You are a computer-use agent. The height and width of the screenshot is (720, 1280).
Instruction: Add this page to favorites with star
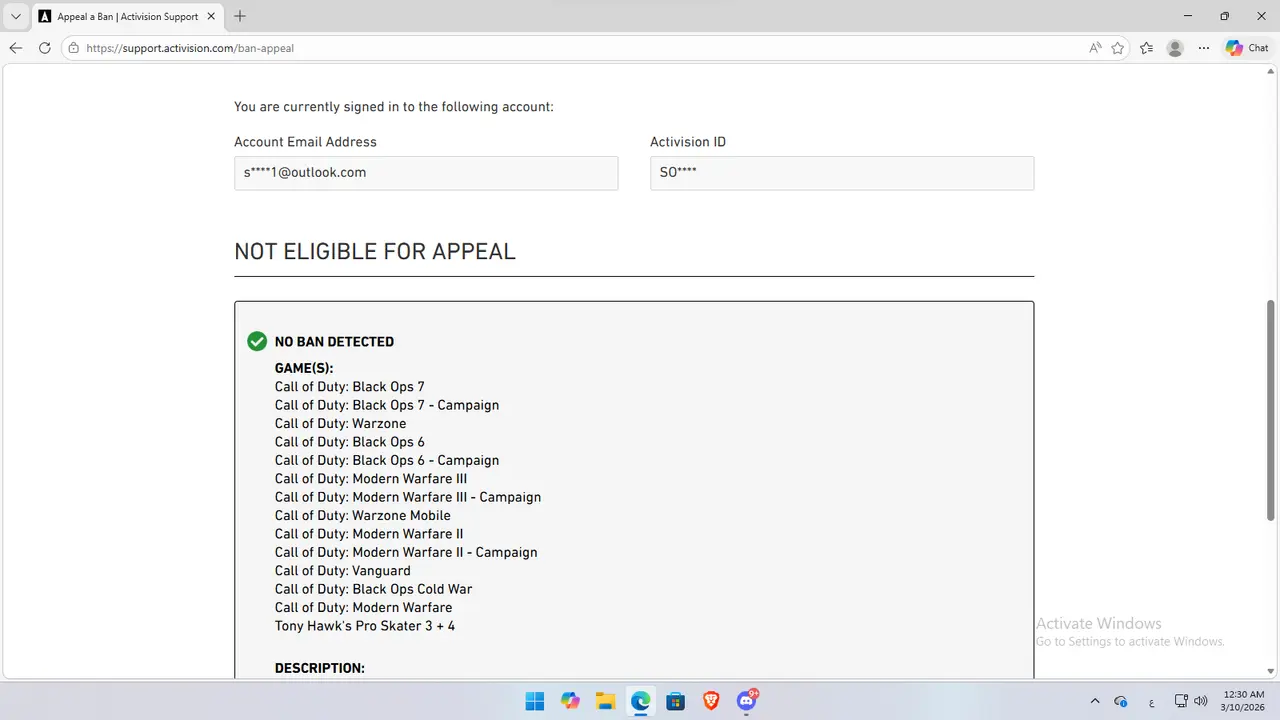(1118, 48)
